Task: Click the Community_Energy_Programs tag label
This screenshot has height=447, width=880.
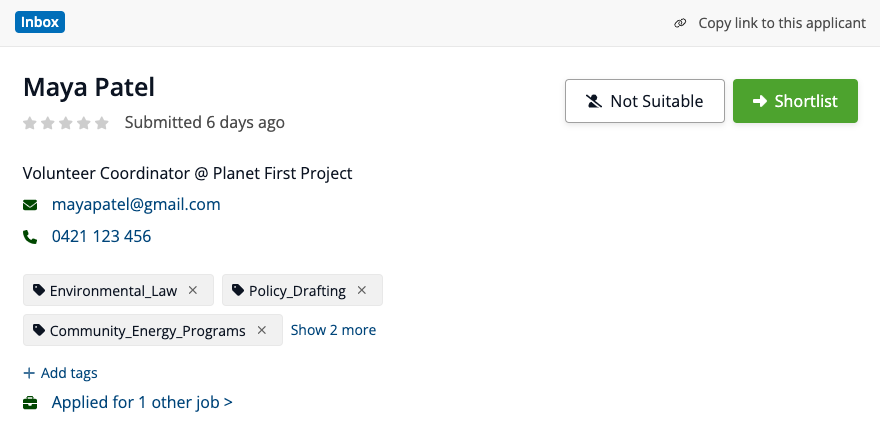Action: 147,331
